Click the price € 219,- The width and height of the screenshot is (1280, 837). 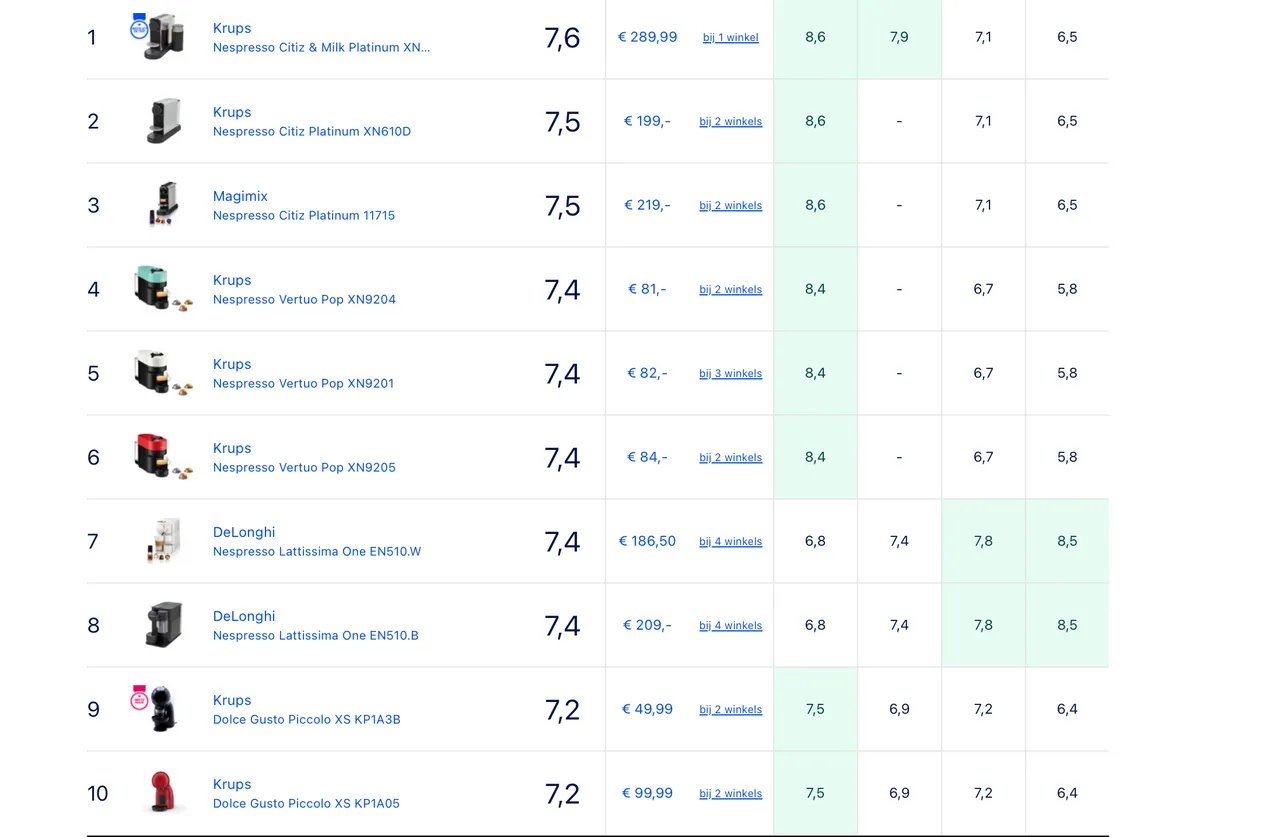point(647,205)
